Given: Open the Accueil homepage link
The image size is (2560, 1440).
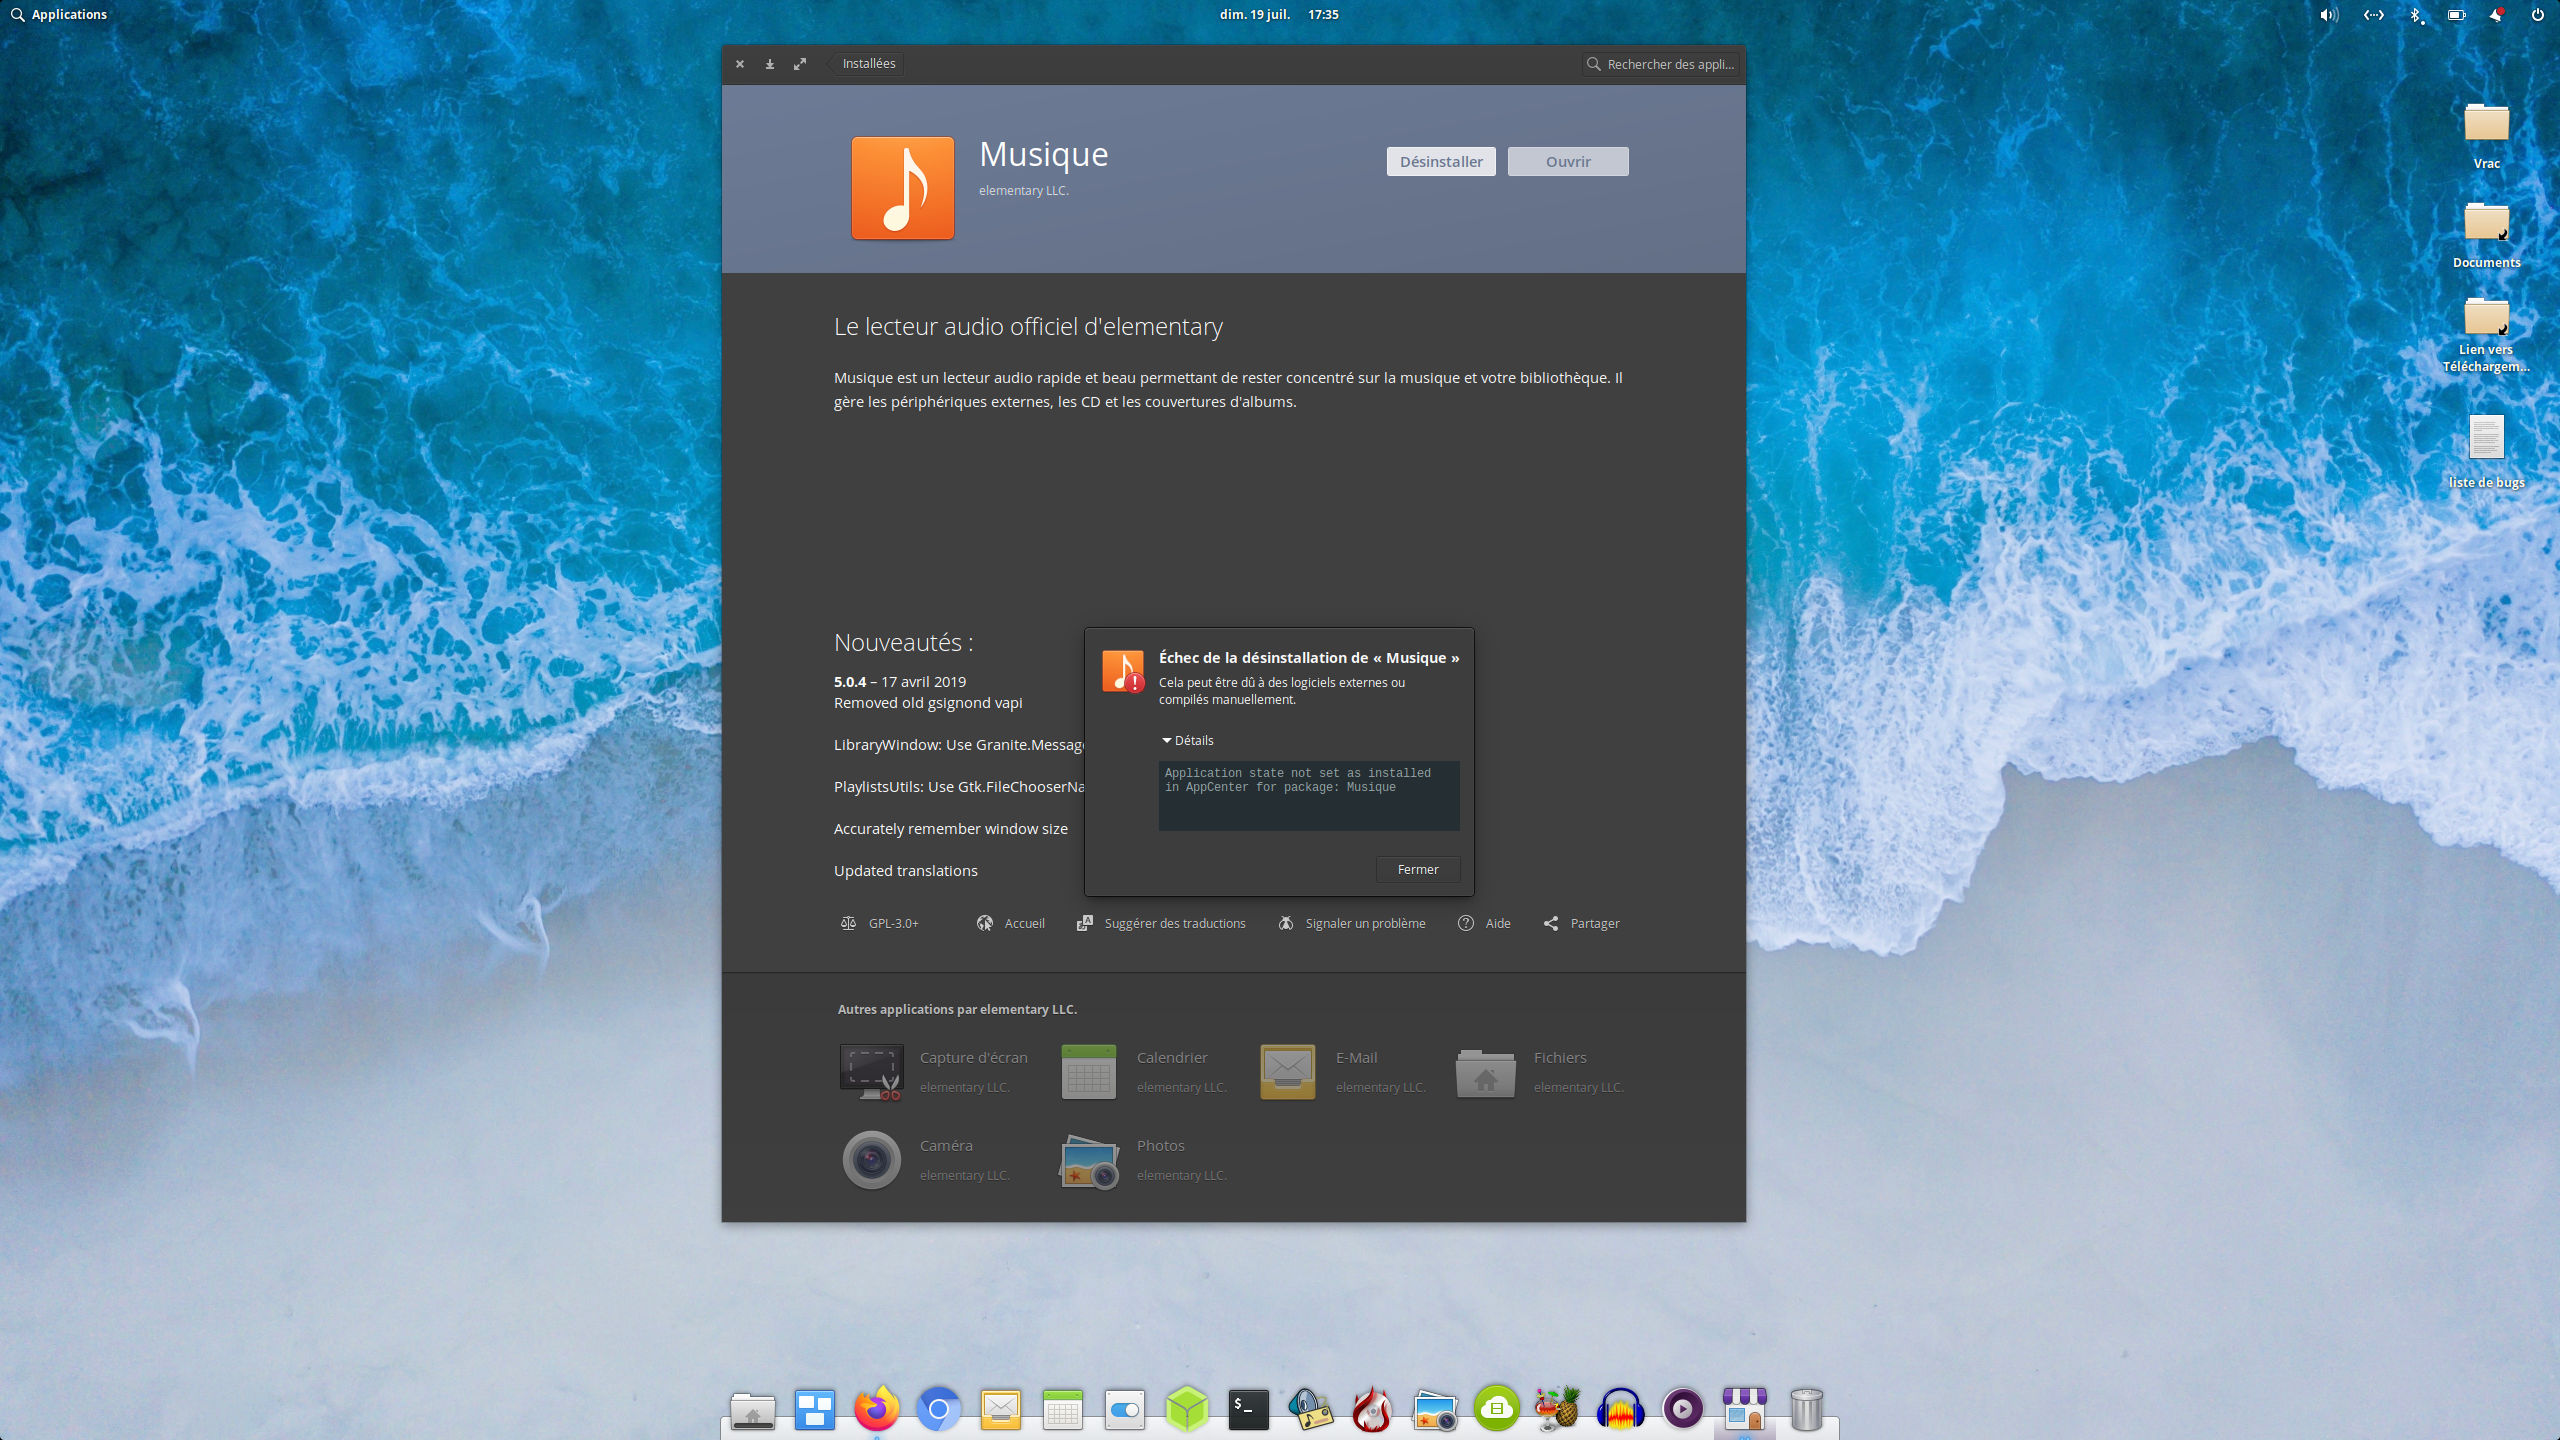Looking at the screenshot, I should pyautogui.click(x=1010, y=923).
